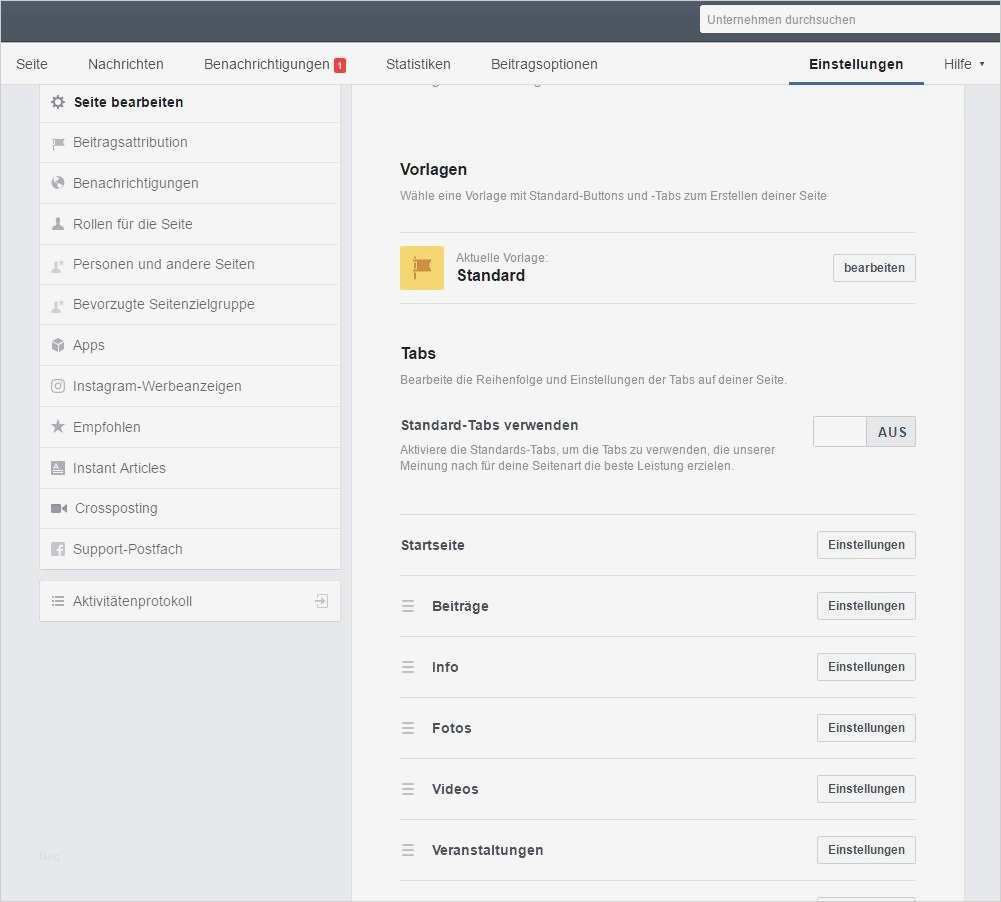Click the Facebook icon beside Support-Postfach
This screenshot has height=902, width=1001.
58,549
